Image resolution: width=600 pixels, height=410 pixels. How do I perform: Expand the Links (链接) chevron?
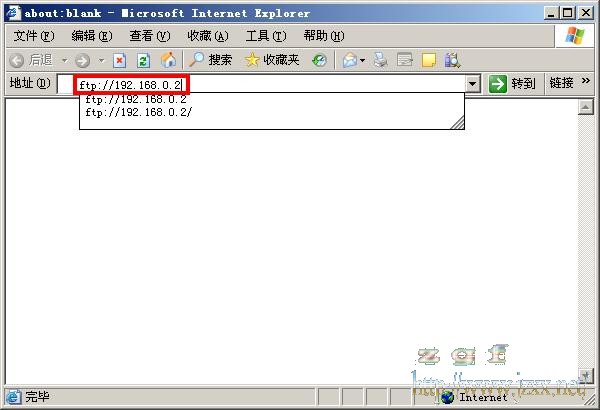[585, 81]
